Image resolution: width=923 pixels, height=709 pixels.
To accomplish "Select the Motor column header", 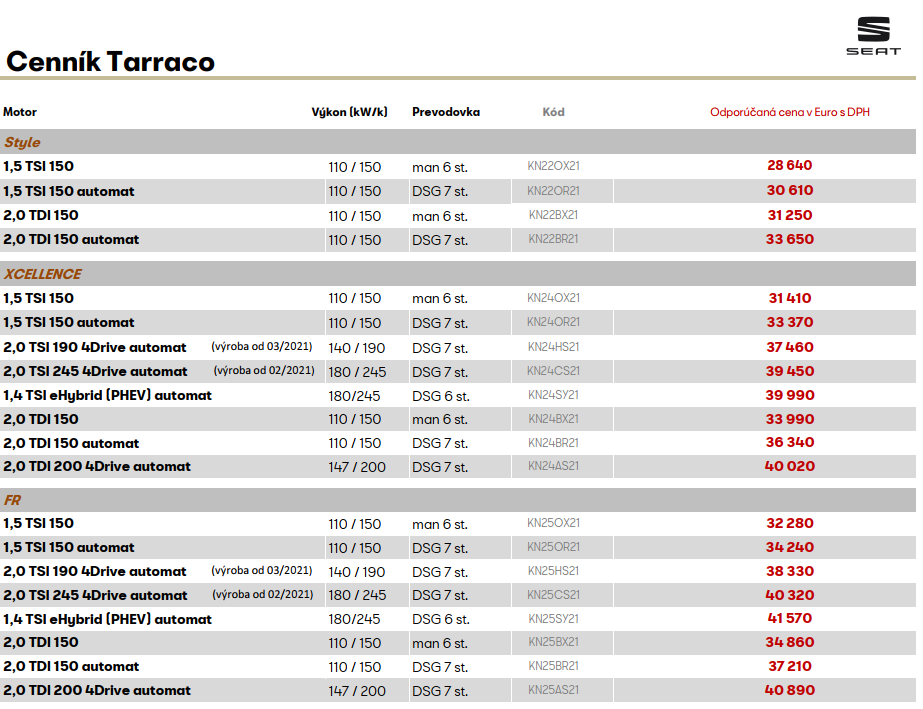I will click(20, 112).
